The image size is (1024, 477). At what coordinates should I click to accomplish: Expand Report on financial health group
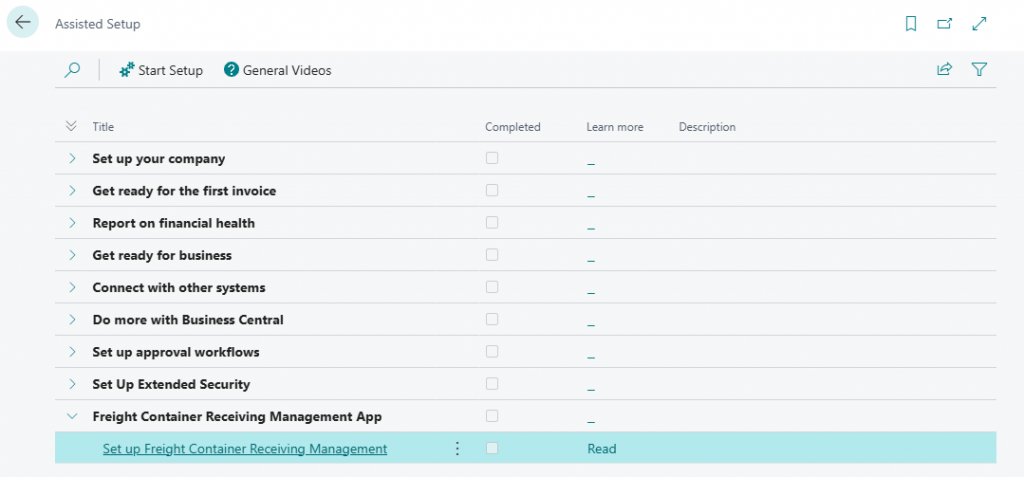coord(72,223)
